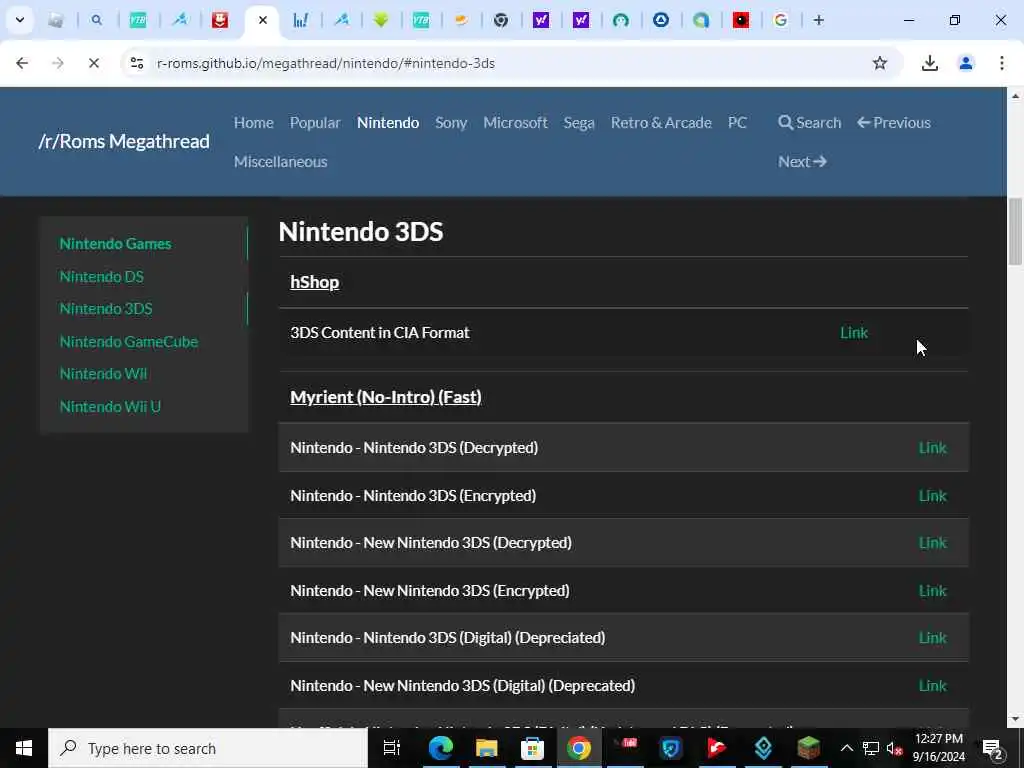1024x768 pixels.
Task: Go forward in browser history
Action: (x=57, y=63)
